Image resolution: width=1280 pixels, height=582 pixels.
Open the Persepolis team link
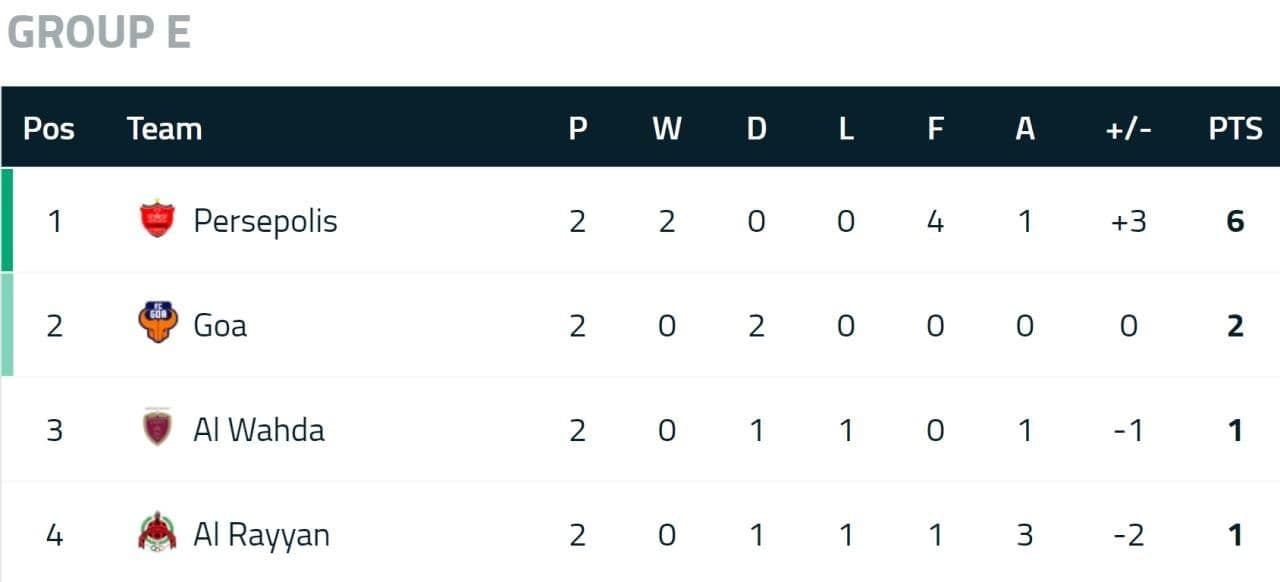coord(265,220)
